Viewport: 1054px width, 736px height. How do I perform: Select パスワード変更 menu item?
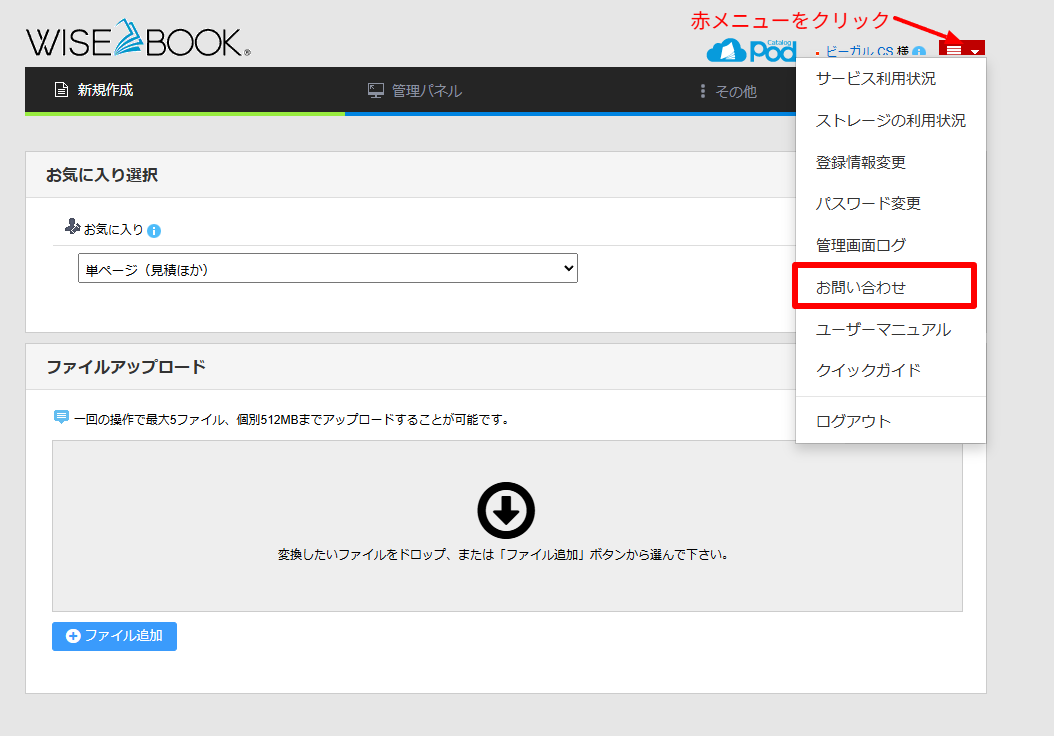pyautogui.click(x=868, y=203)
